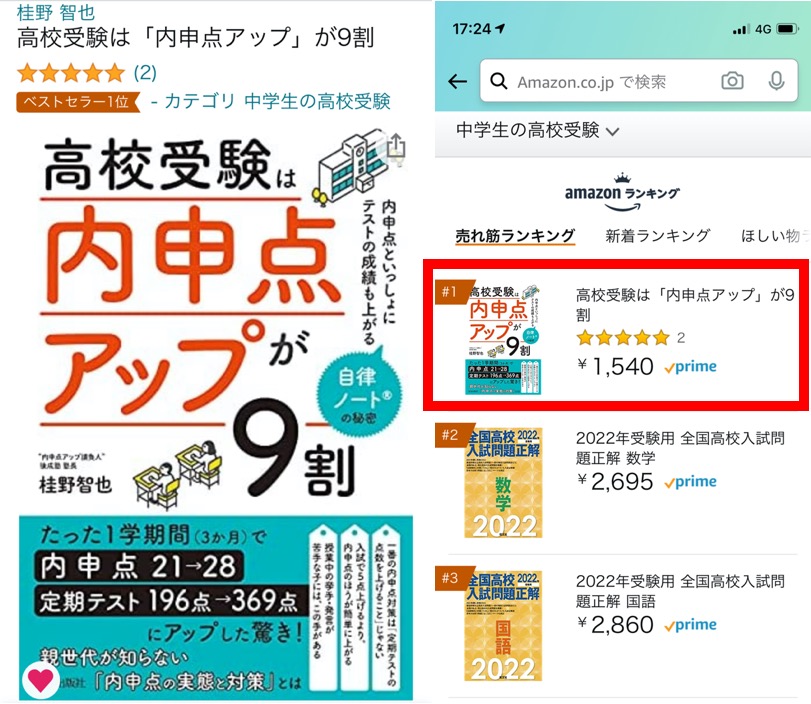Open the 全国高校入試問題正解 国語 title link
This screenshot has width=811, height=704.
(x=680, y=591)
